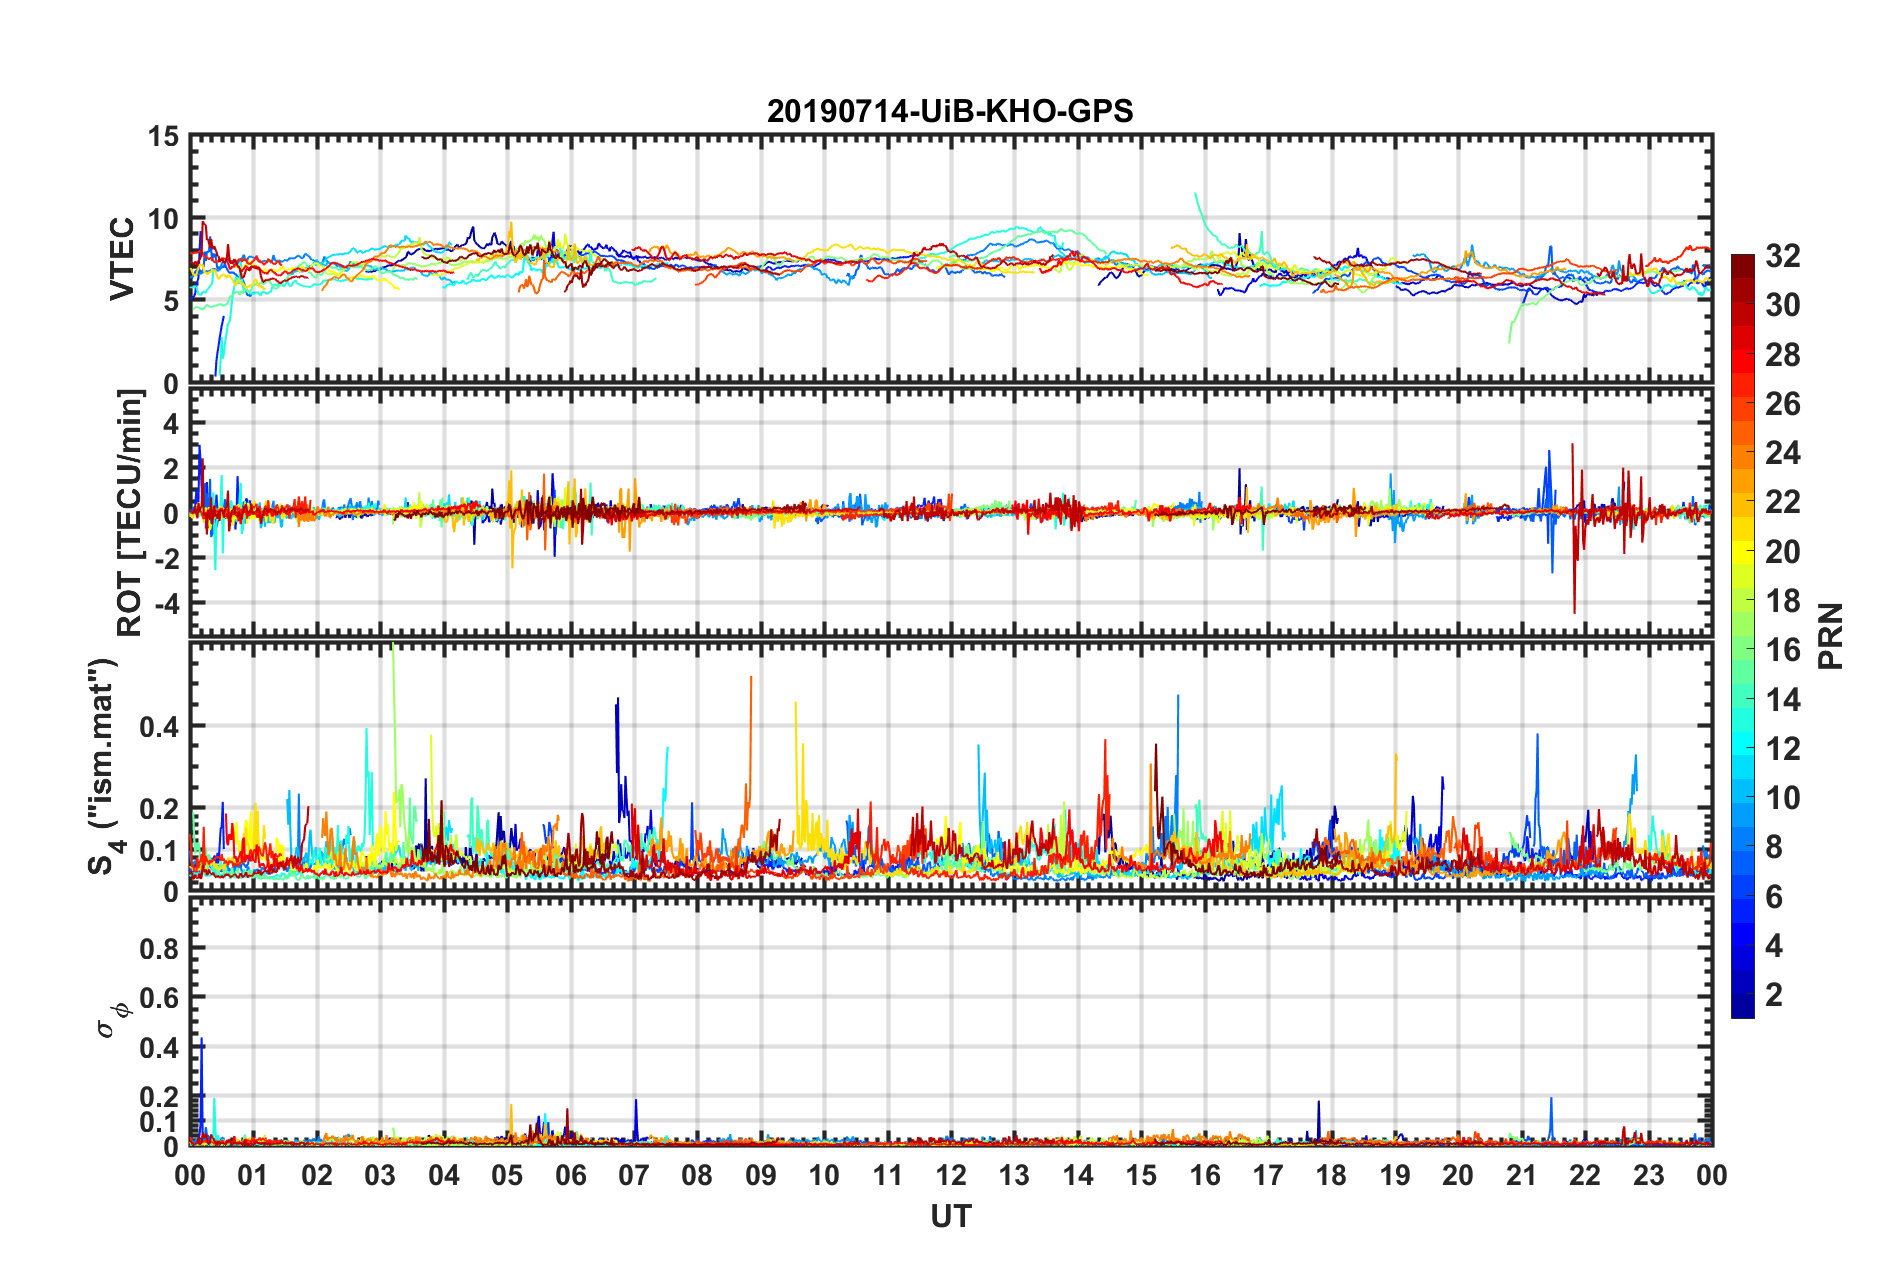Click the x-axis tick label 14

(1078, 1175)
